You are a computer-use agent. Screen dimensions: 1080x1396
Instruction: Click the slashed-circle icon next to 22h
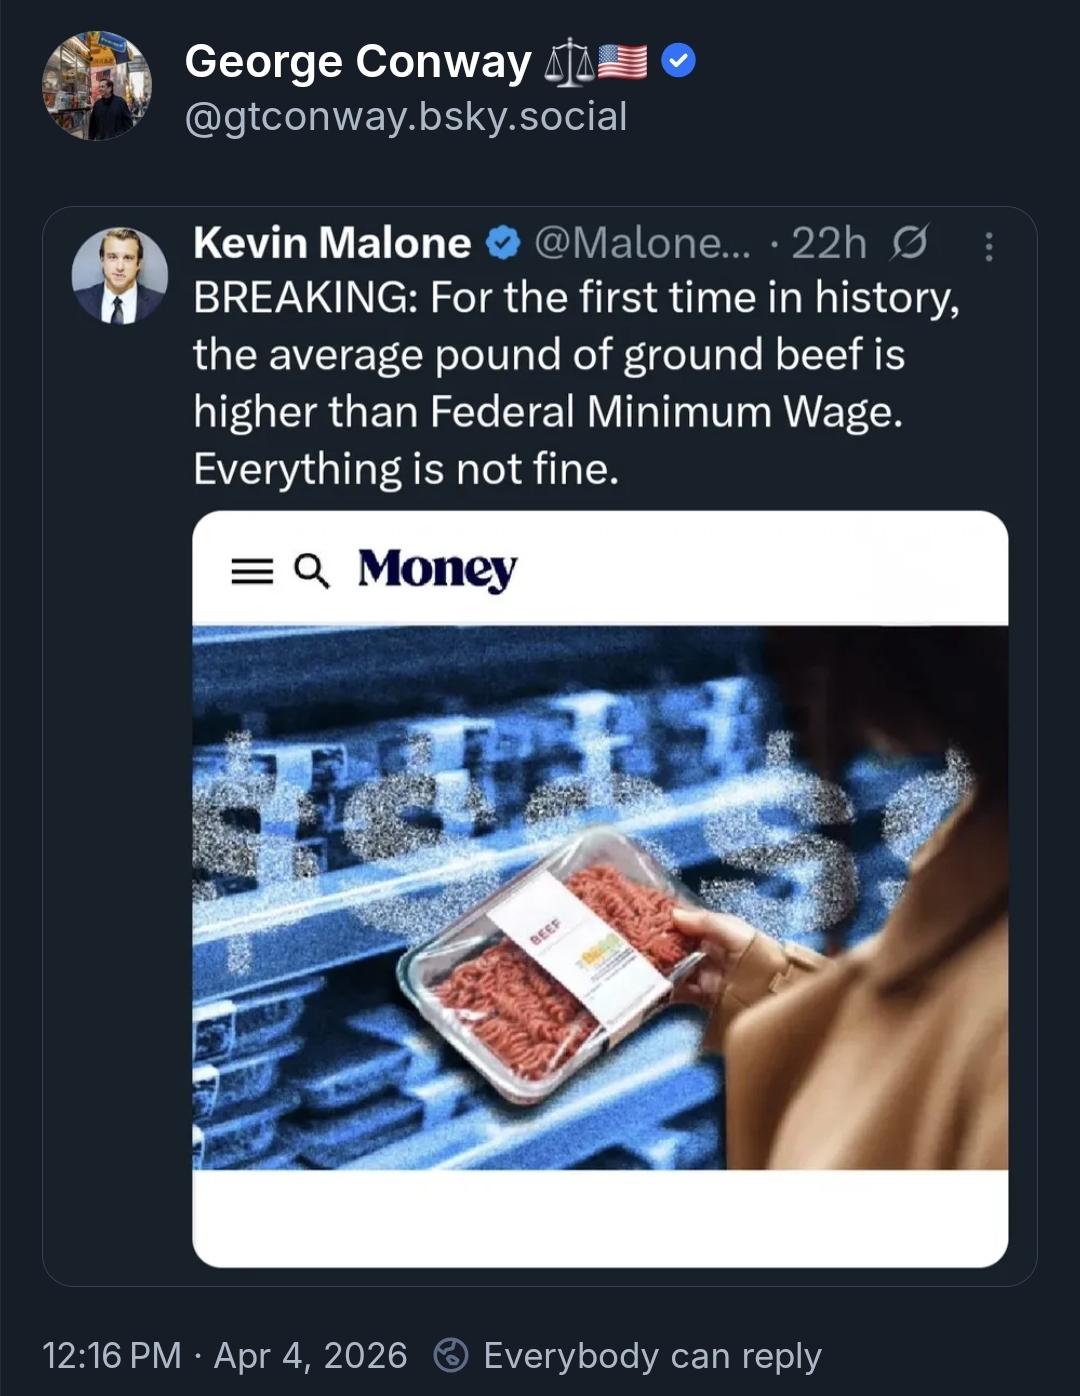(908, 243)
